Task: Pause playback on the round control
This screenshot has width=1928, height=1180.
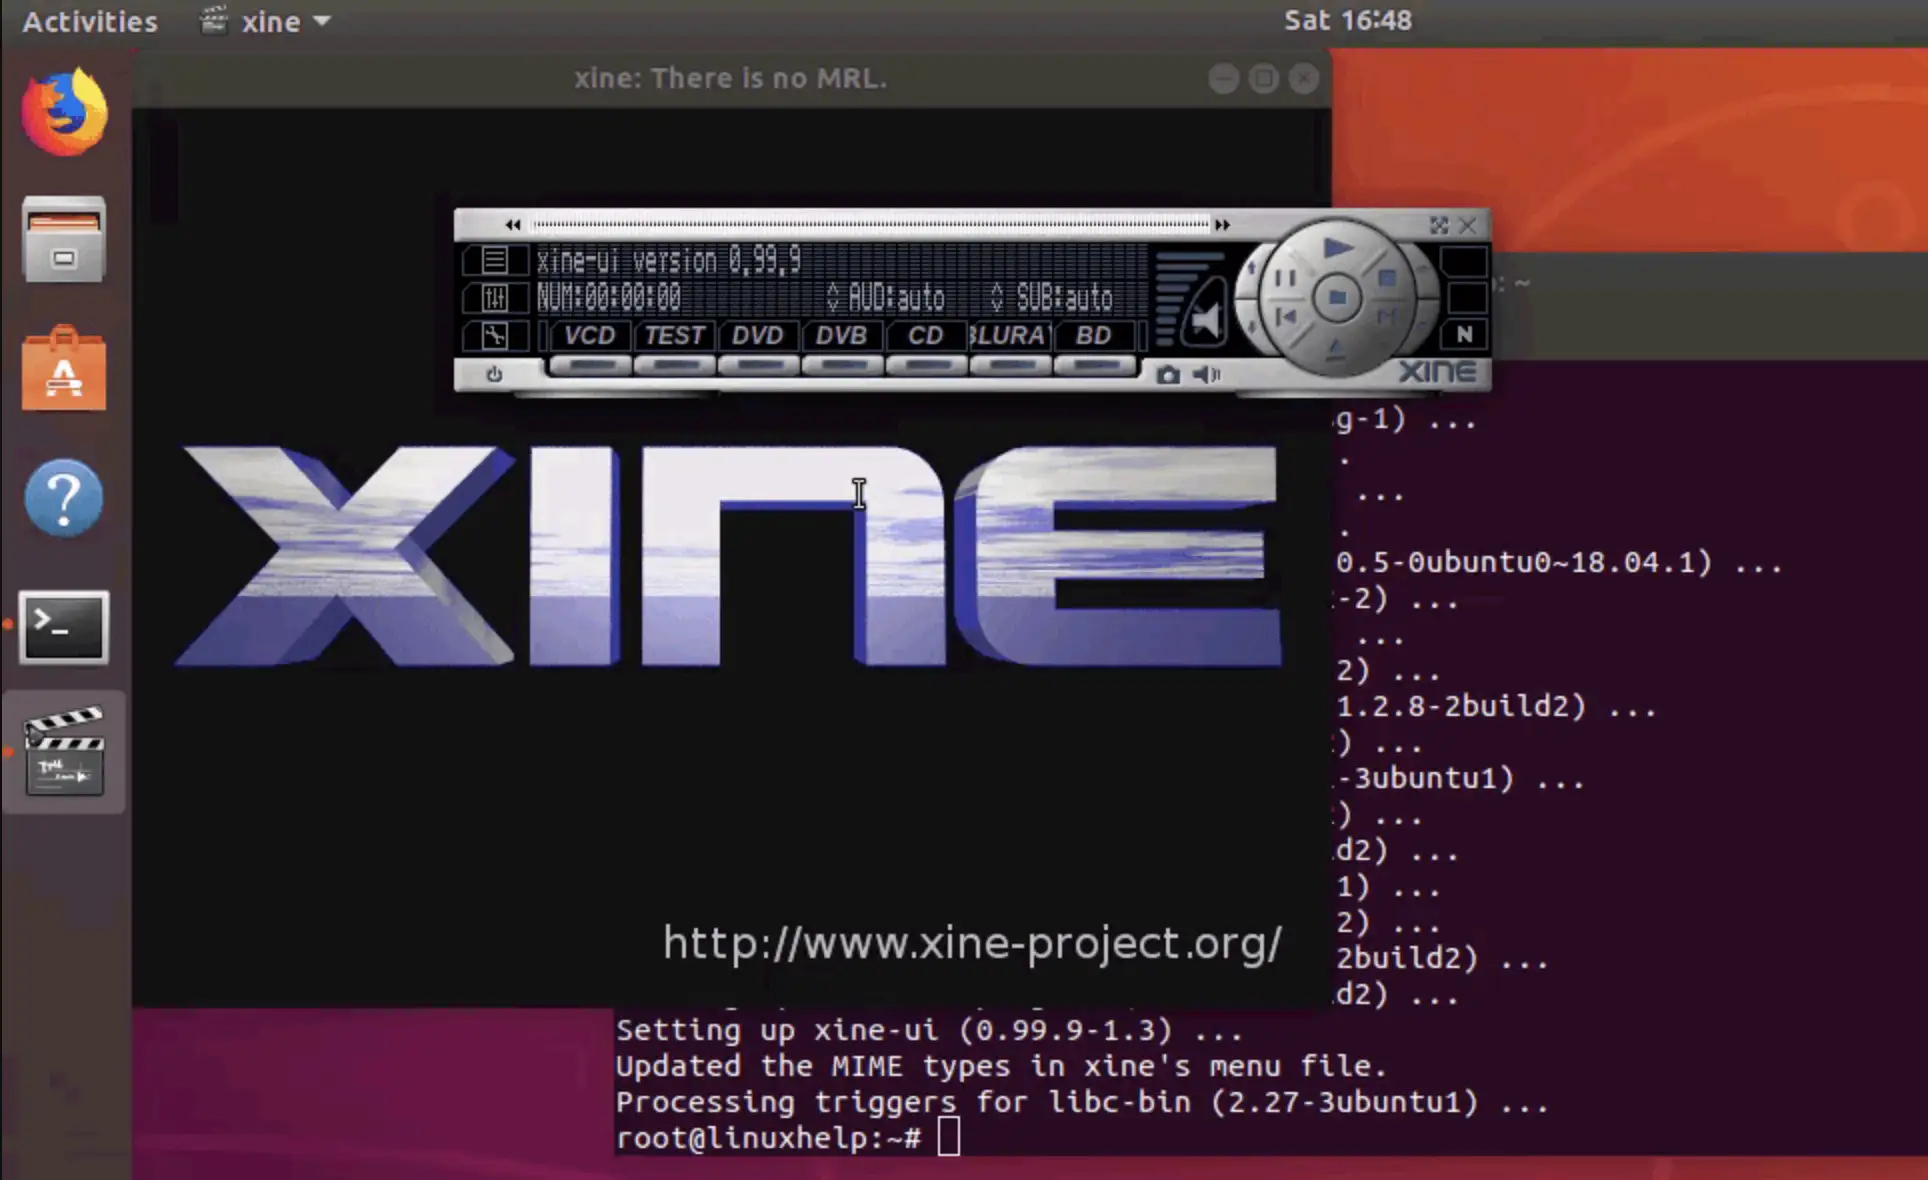Action: [1285, 279]
